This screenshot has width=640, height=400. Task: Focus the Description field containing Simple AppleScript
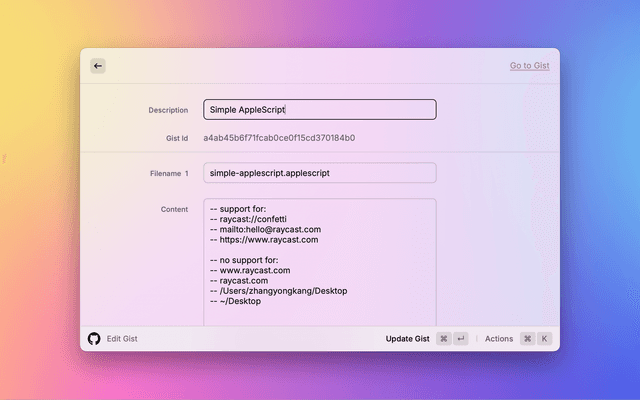click(319, 110)
